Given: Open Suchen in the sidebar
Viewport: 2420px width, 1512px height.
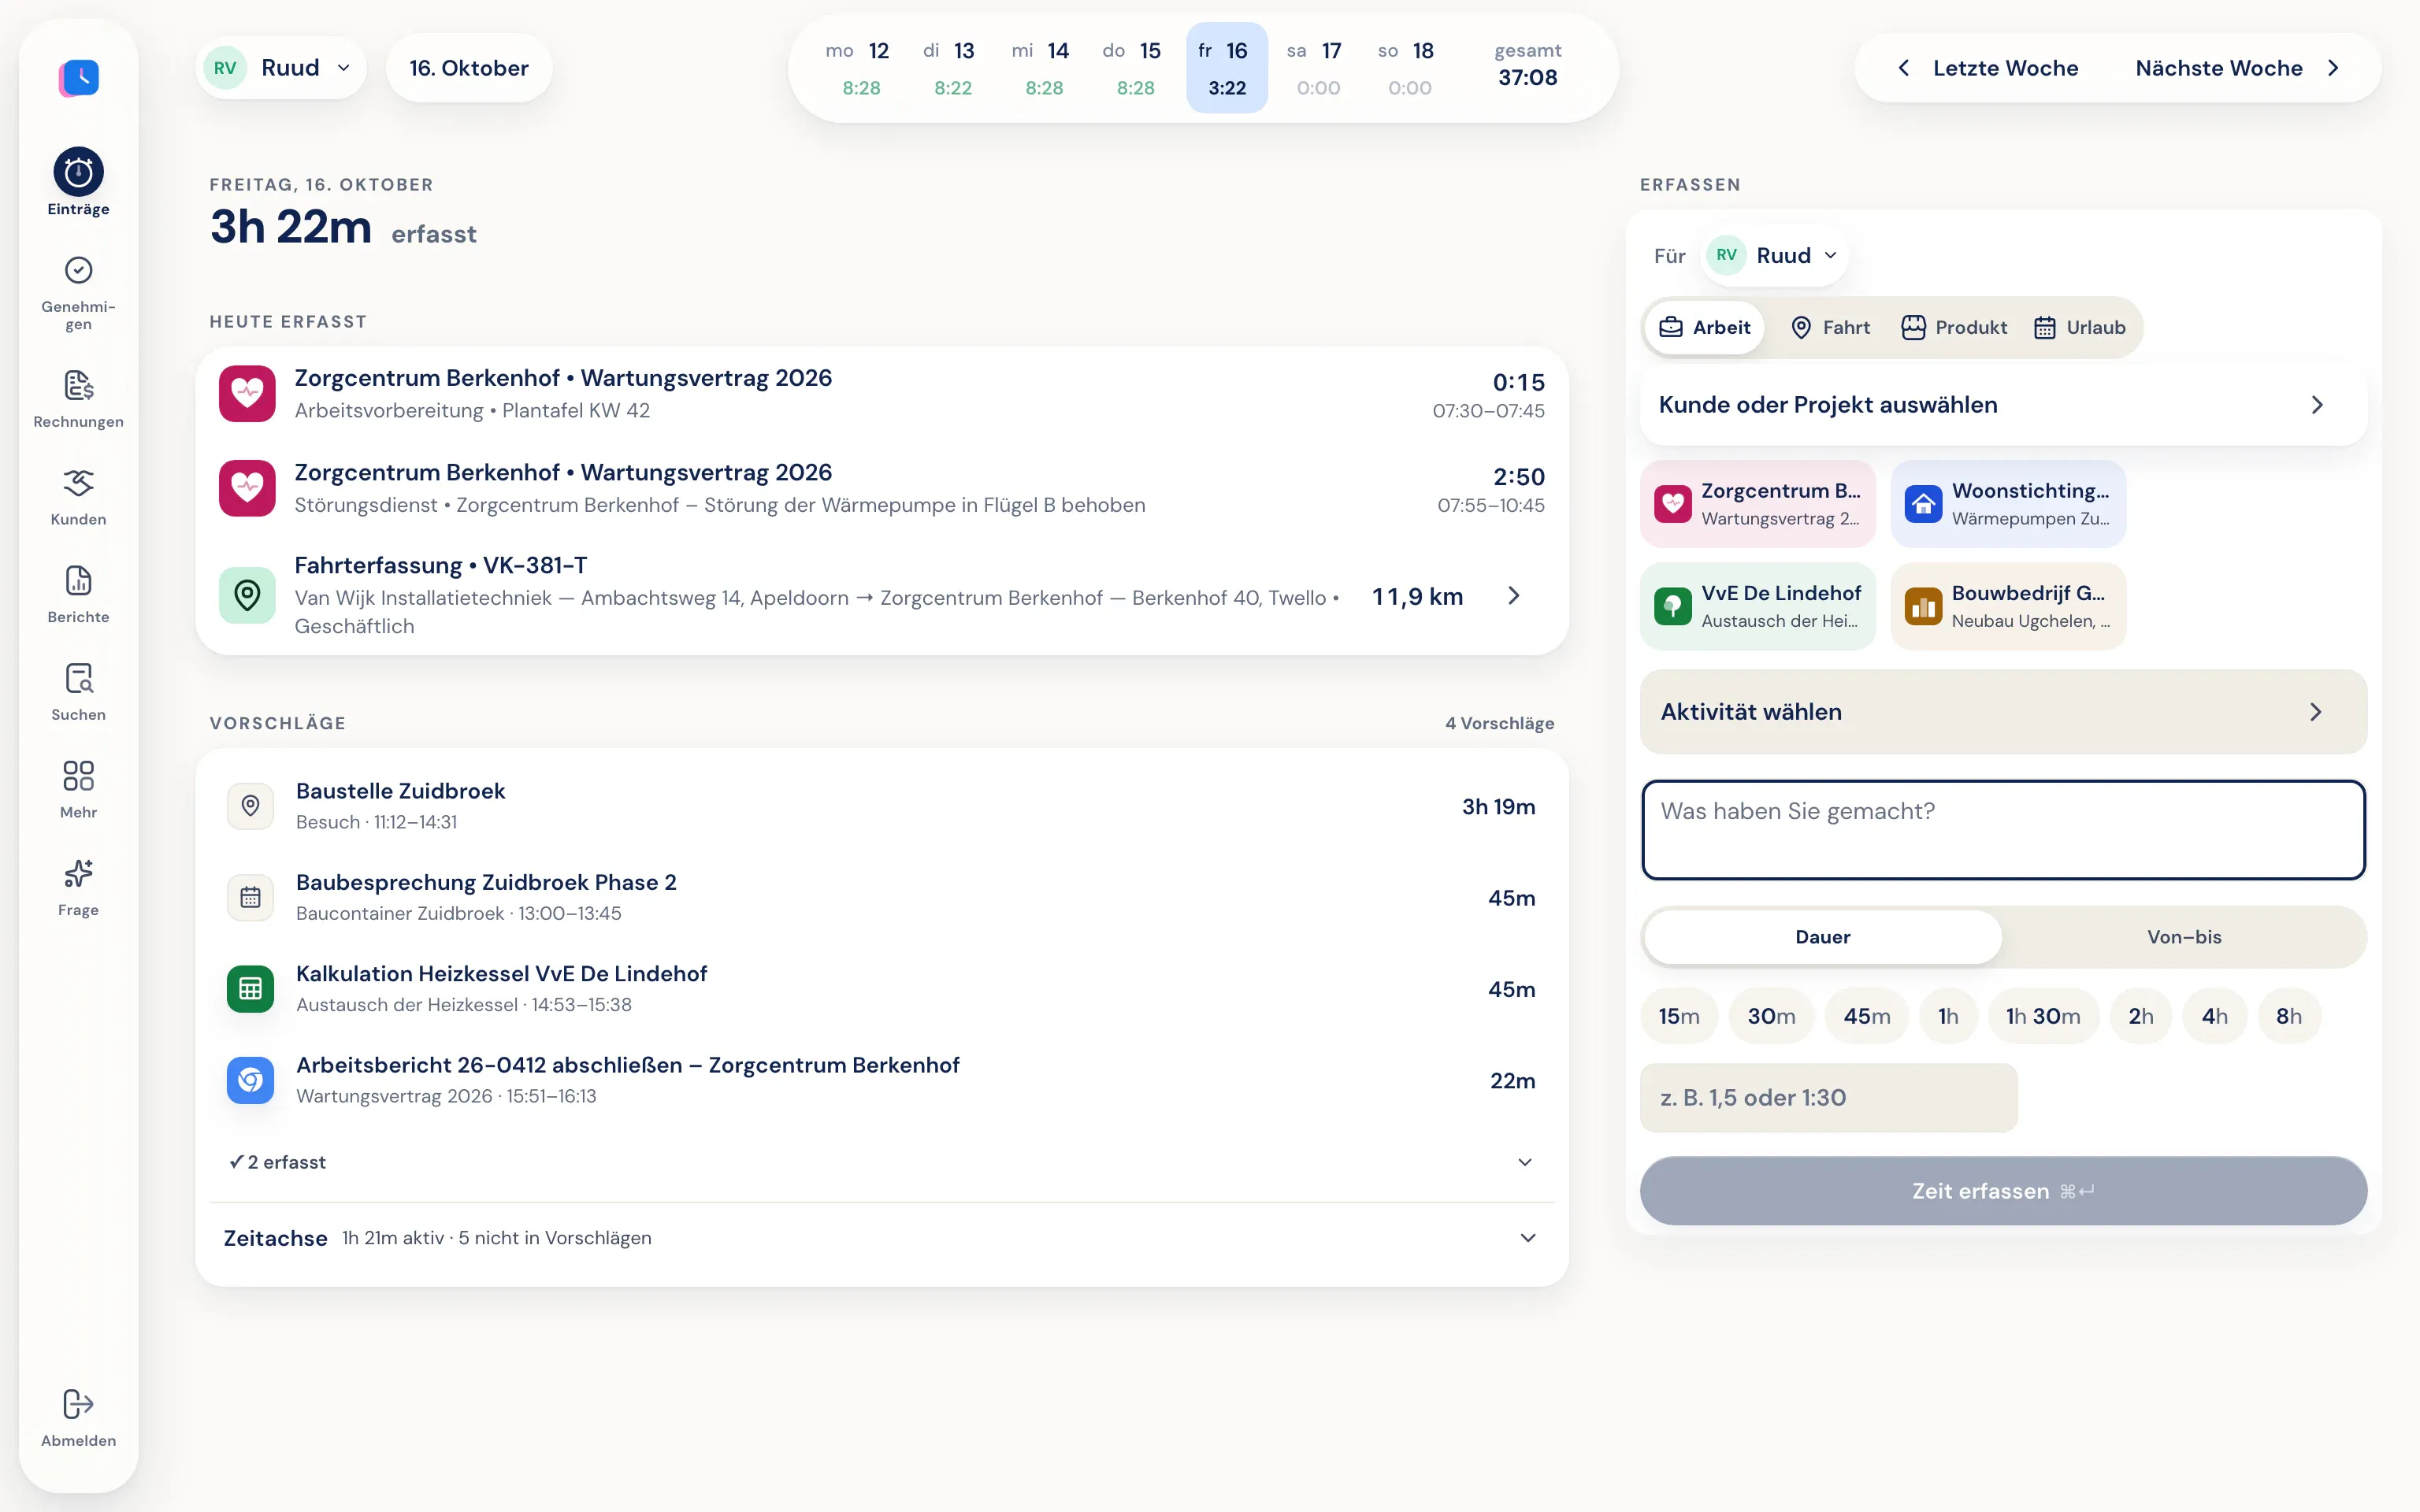Looking at the screenshot, I should [78, 692].
